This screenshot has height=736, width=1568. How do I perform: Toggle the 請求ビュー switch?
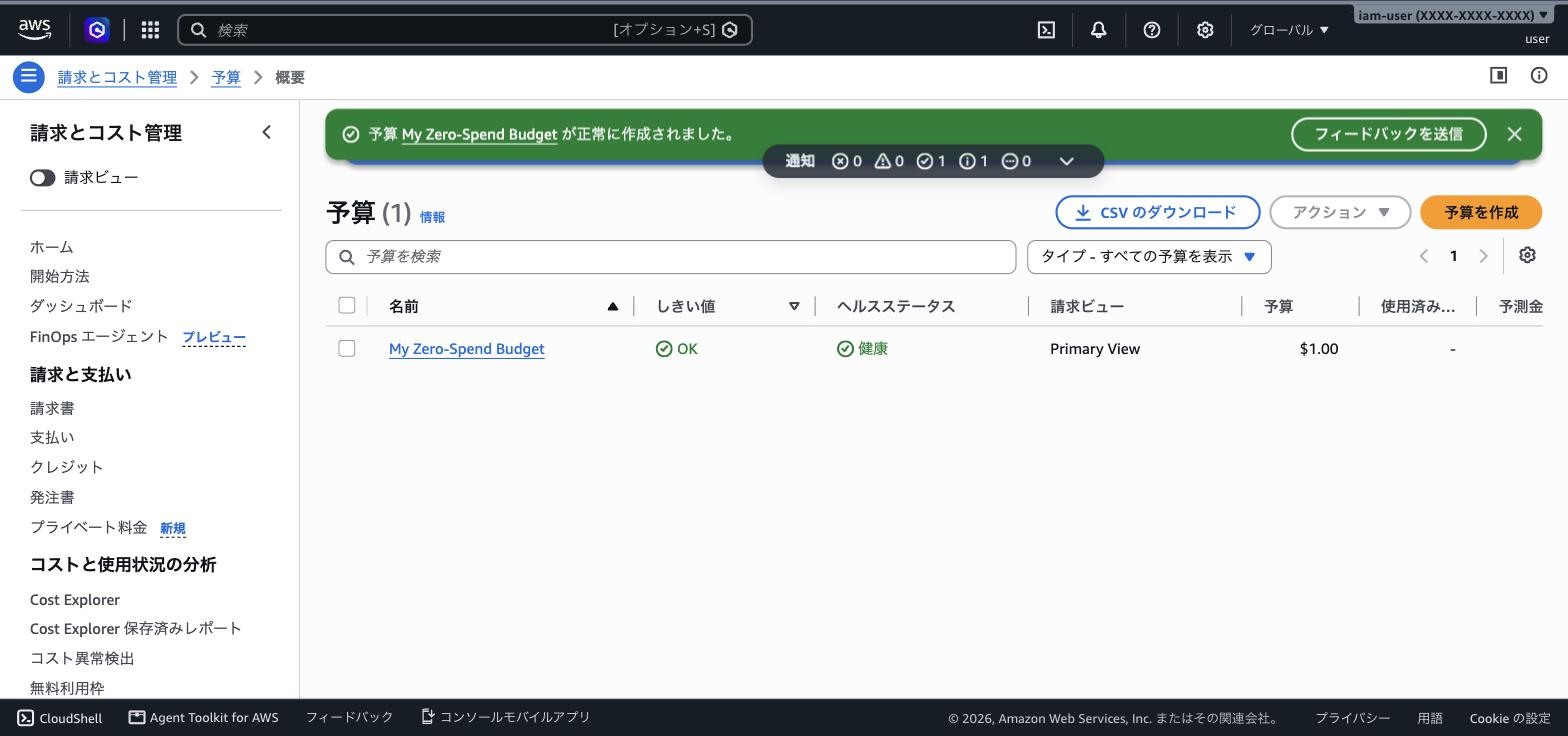(x=42, y=178)
